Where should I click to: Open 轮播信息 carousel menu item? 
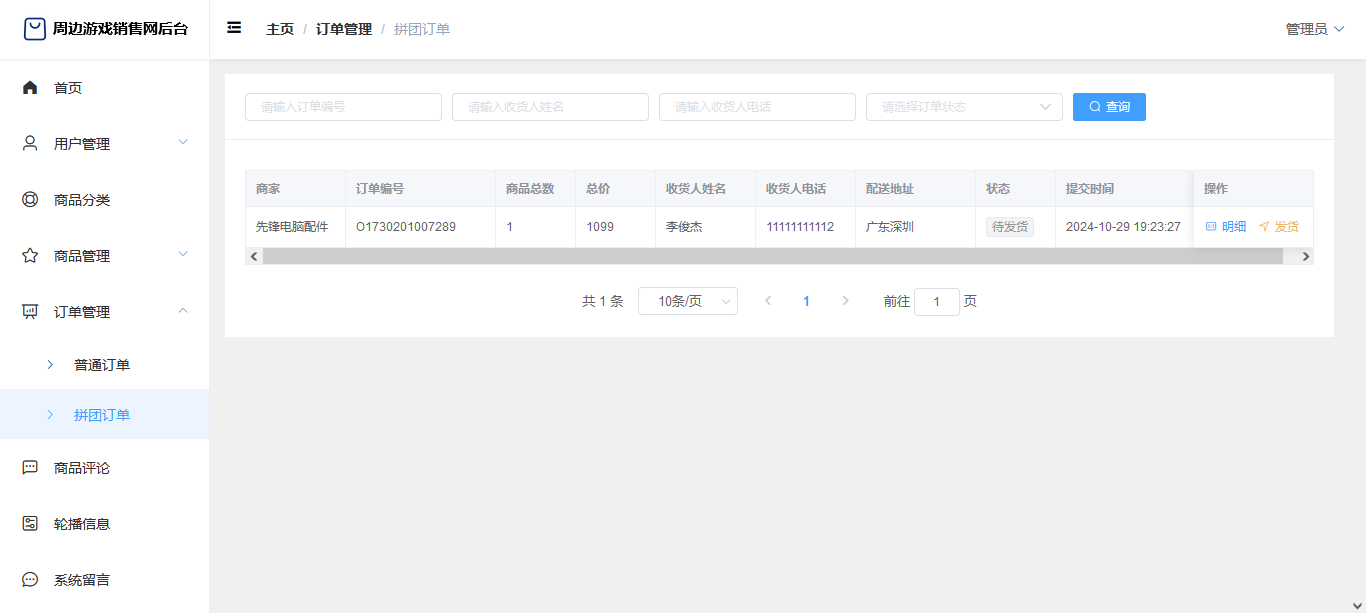[x=82, y=524]
